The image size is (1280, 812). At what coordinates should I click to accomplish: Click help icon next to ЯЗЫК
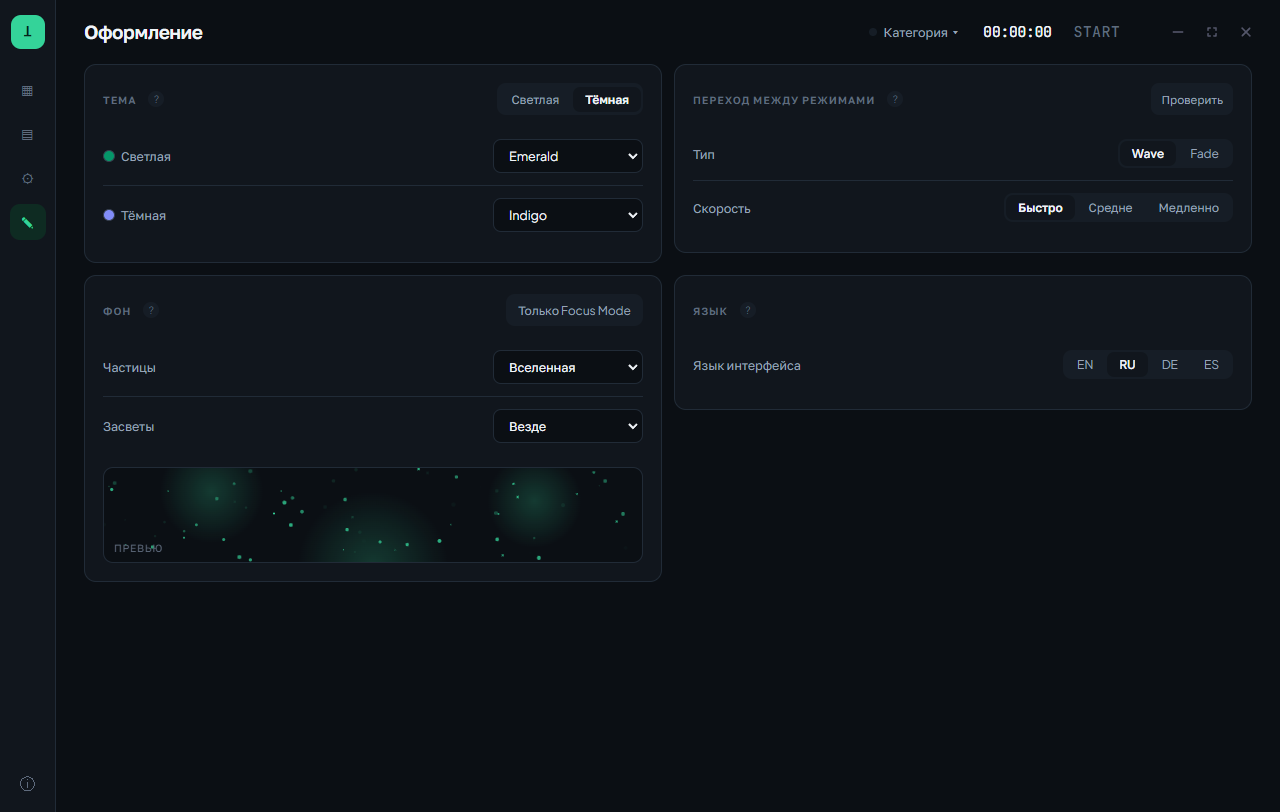(748, 311)
